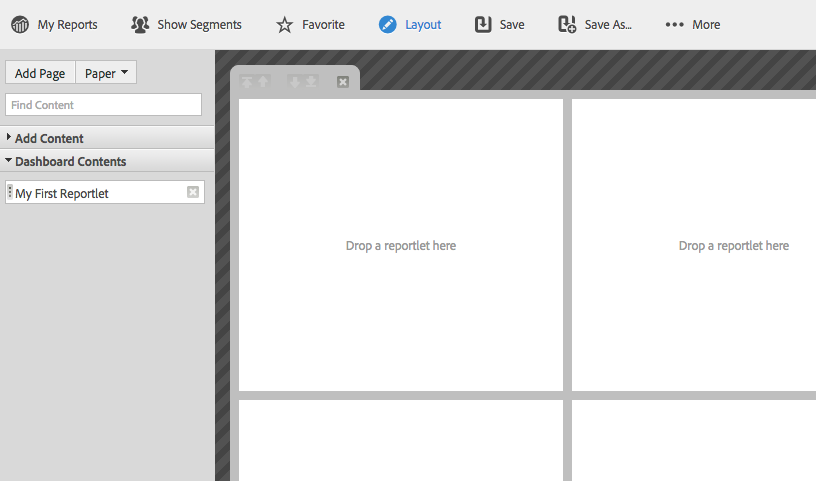
Task: Remove My First Reportlet with X
Action: point(193,192)
